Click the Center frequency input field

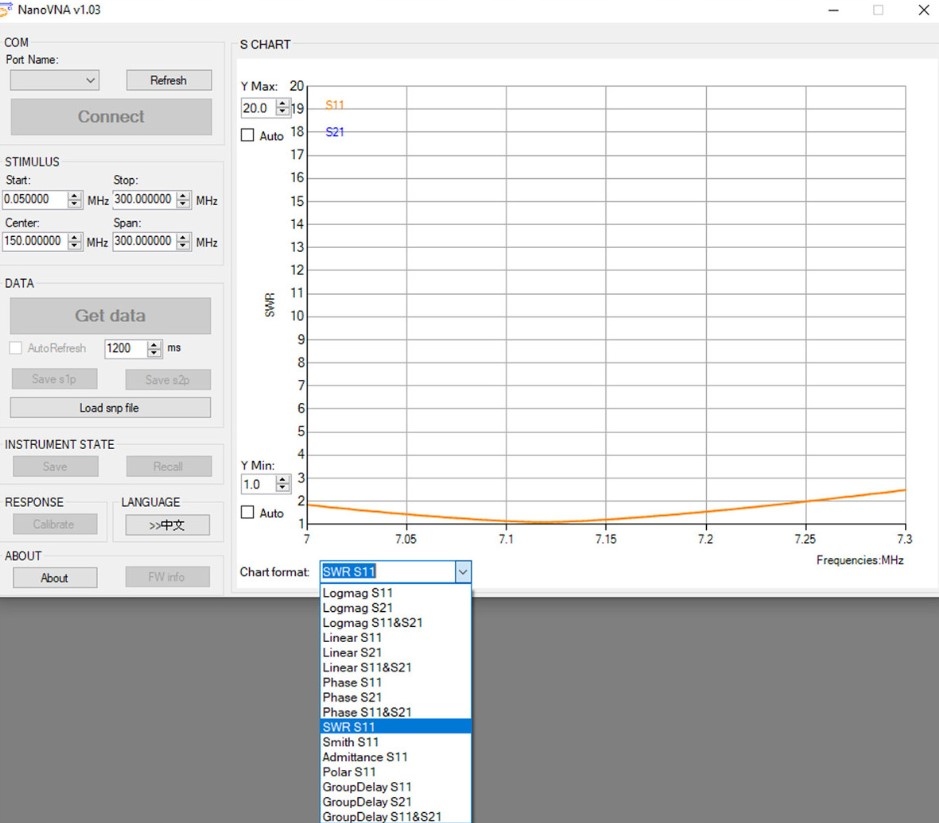(34, 241)
